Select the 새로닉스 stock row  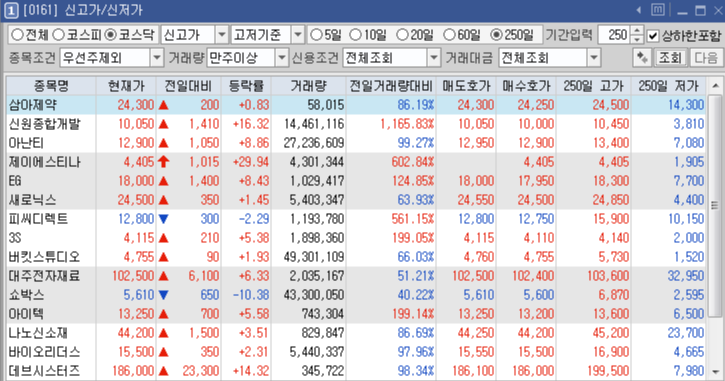(x=356, y=200)
